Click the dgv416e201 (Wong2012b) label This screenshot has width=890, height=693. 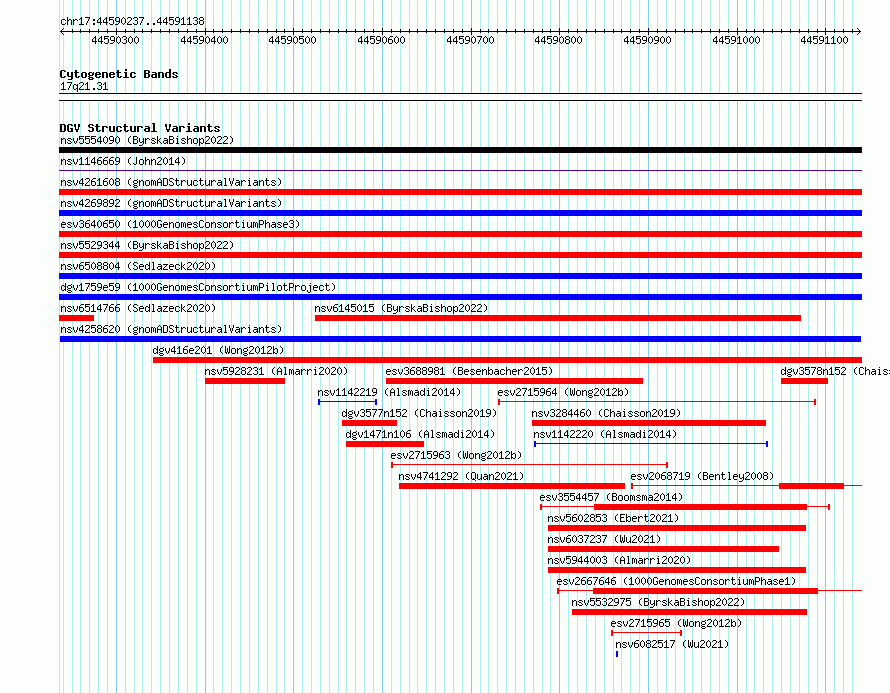coord(219,350)
